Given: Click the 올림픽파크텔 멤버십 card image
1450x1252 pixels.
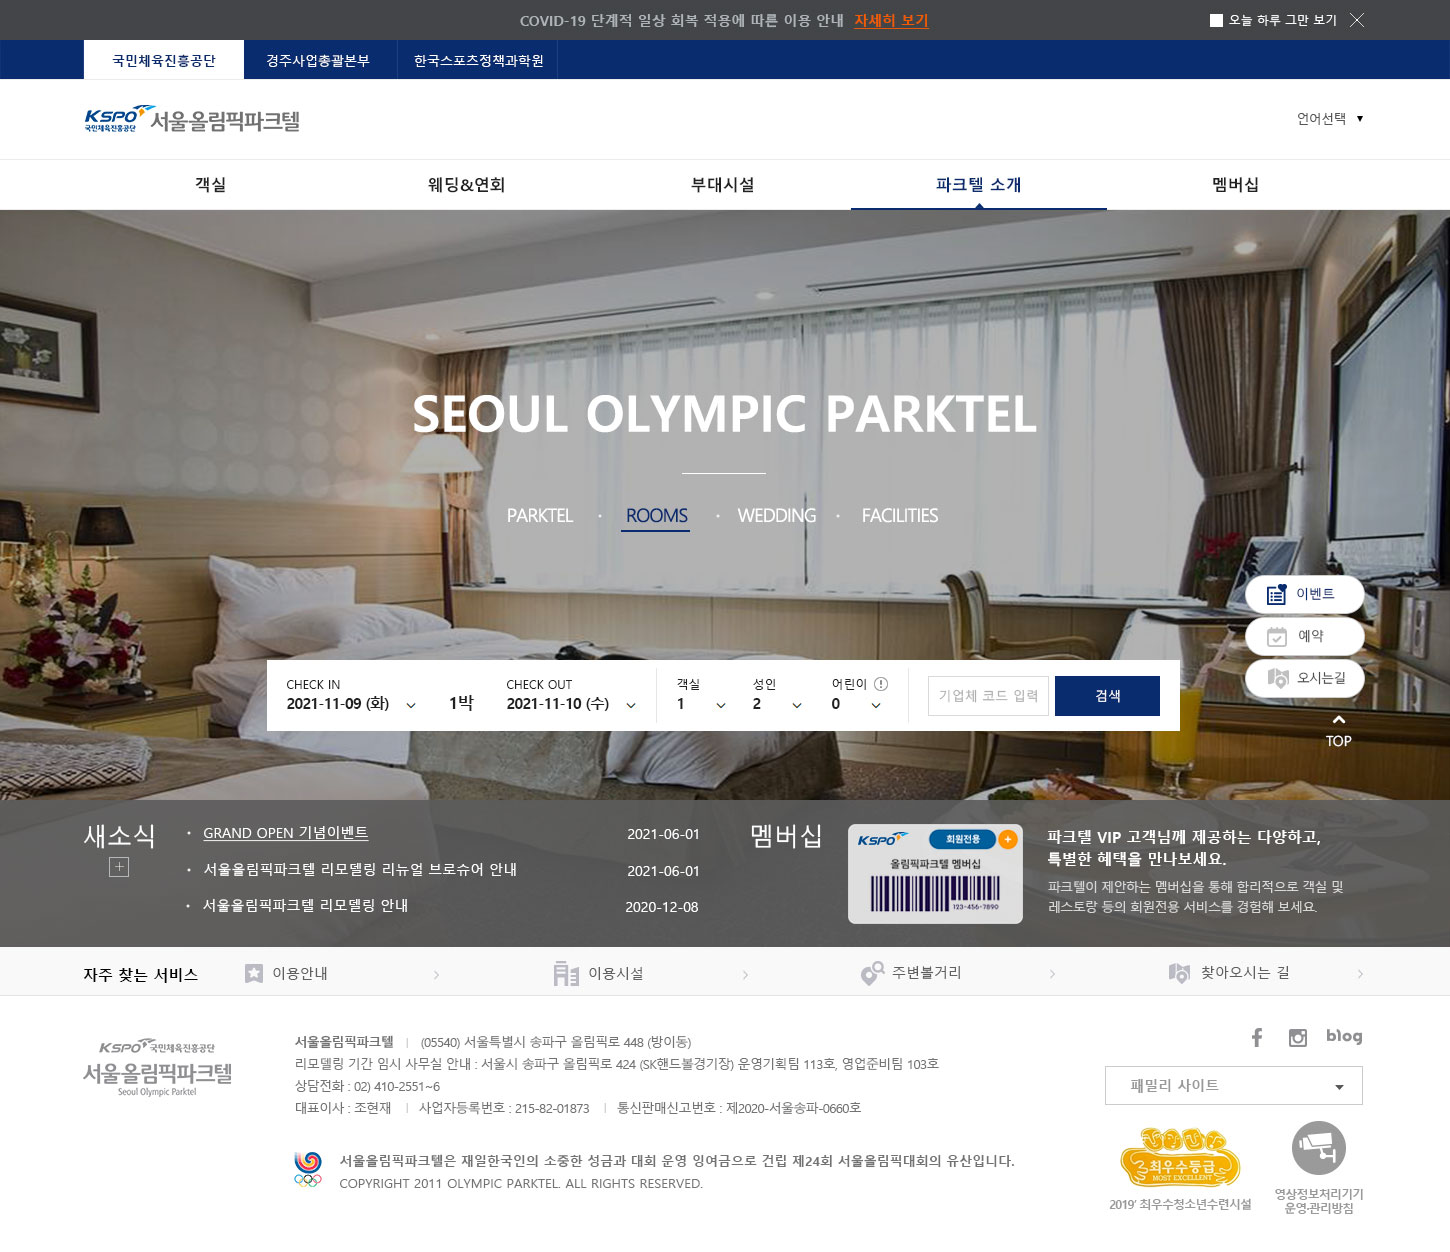Looking at the screenshot, I should coord(935,874).
